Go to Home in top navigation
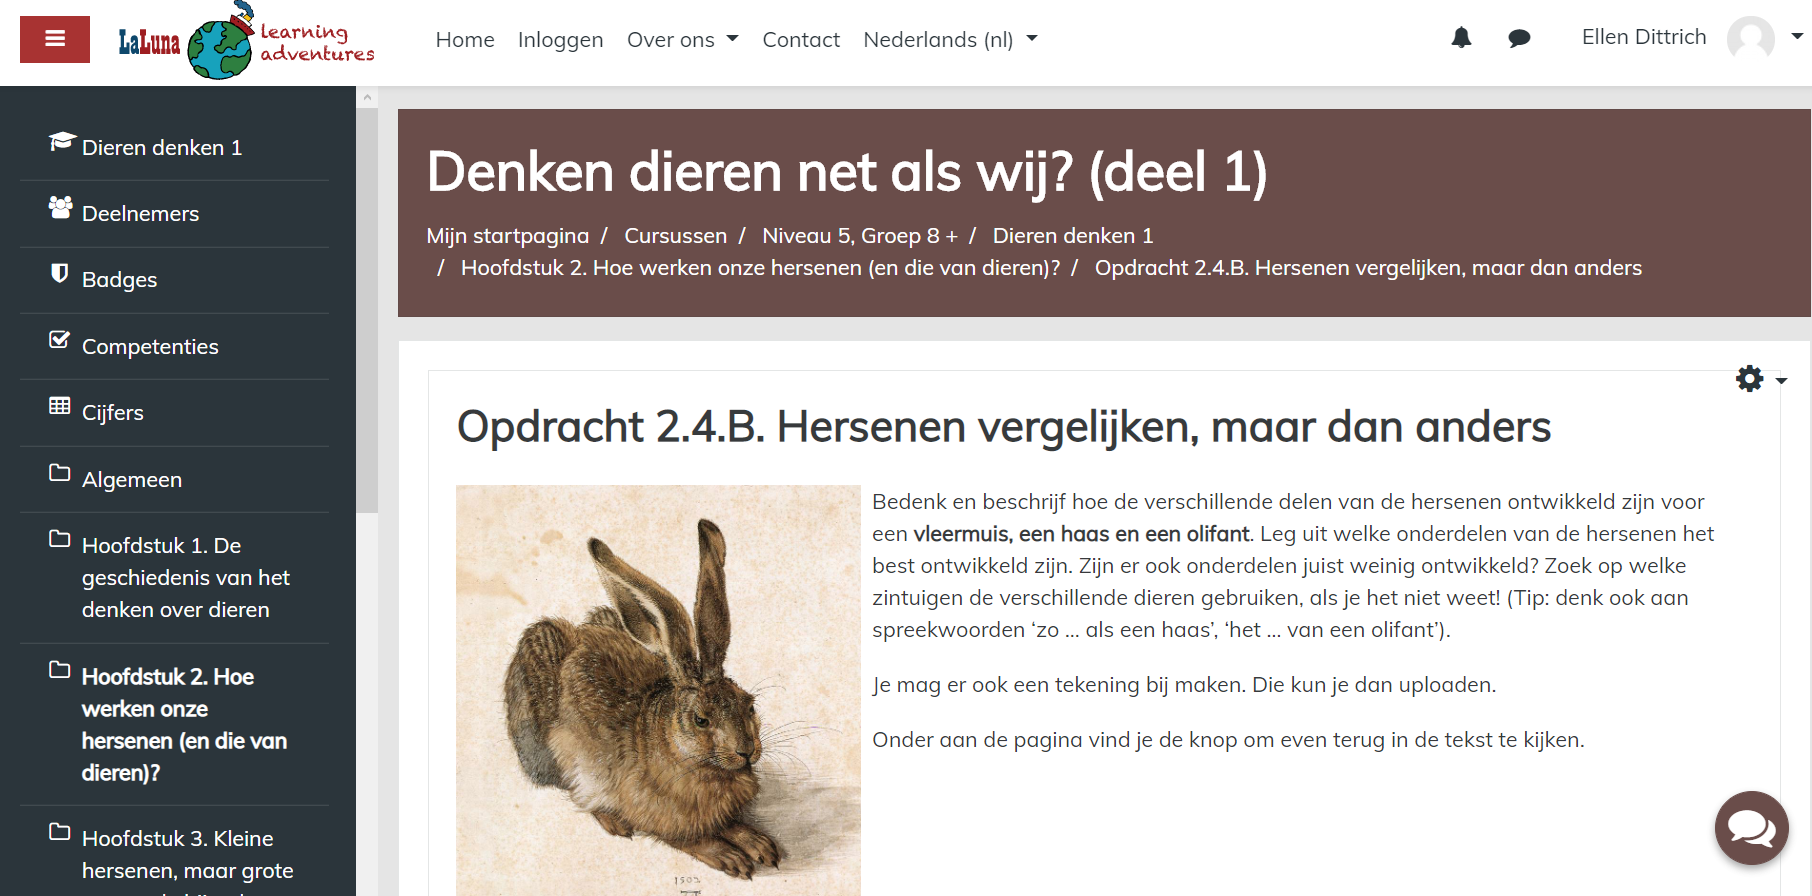1812x896 pixels. click(x=465, y=40)
